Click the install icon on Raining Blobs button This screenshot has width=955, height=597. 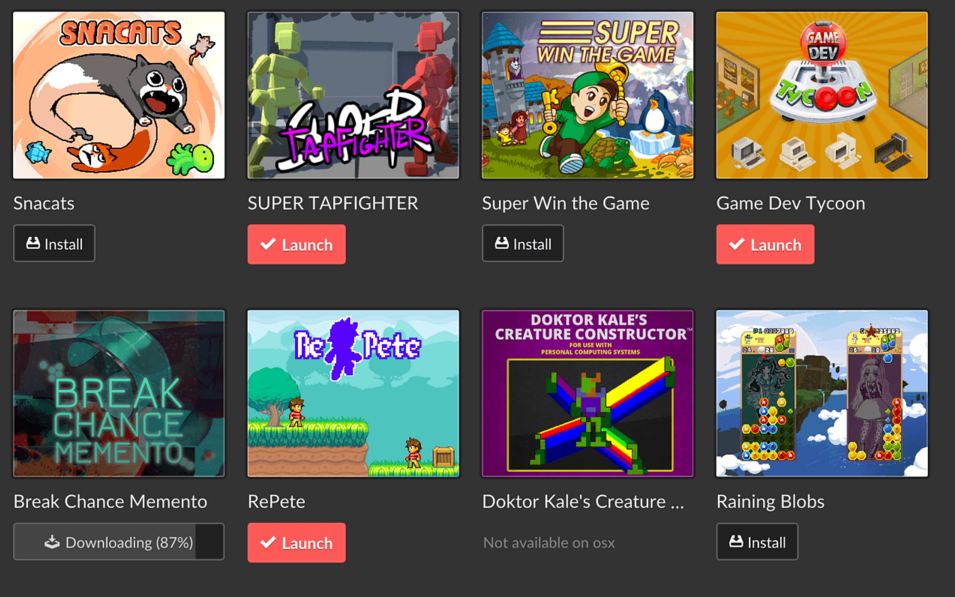pos(736,541)
